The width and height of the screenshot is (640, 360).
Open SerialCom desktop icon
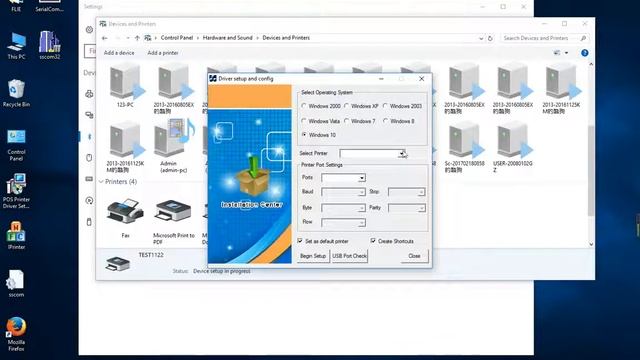pyautogui.click(x=49, y=6)
